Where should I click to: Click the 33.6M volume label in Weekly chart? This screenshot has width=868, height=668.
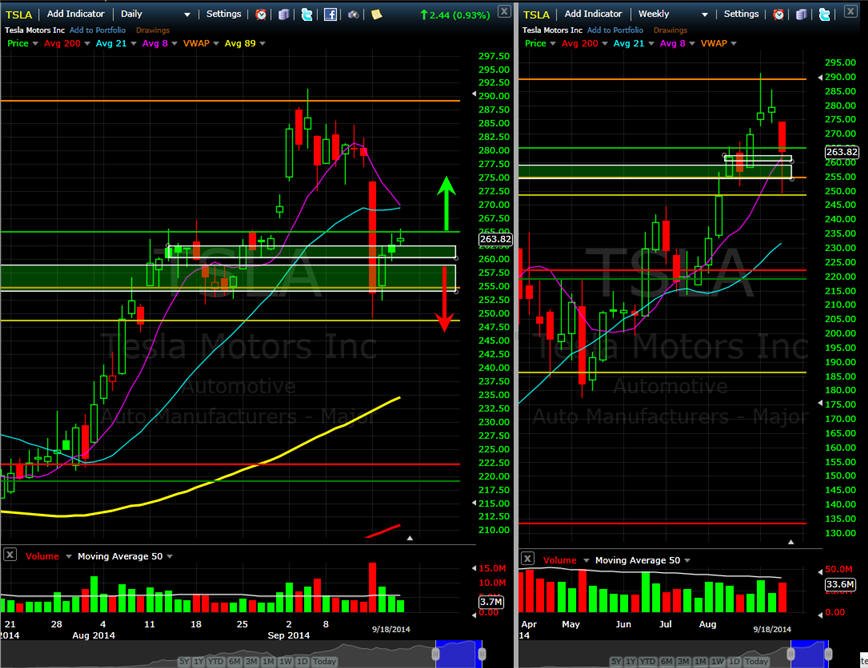(x=840, y=584)
